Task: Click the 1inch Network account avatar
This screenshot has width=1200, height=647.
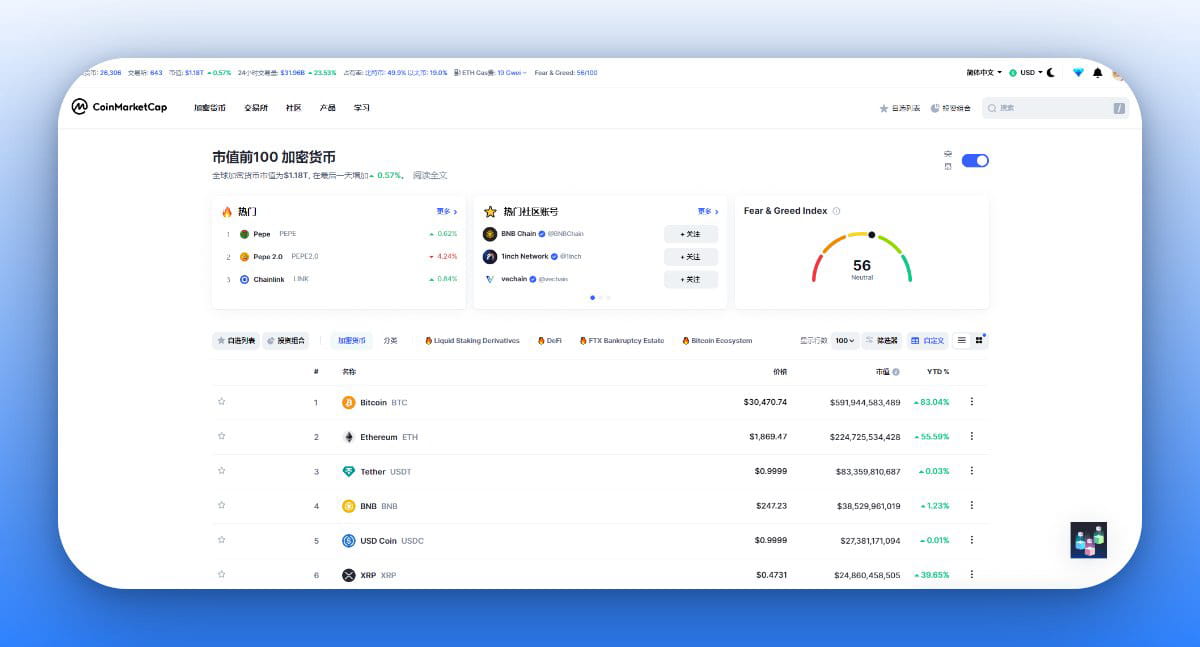Action: click(x=490, y=257)
